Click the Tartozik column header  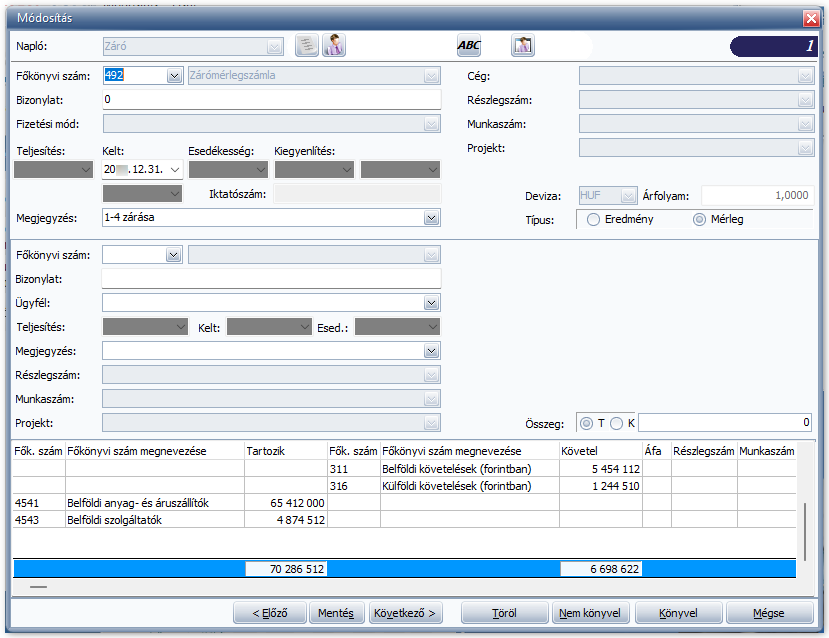click(285, 451)
